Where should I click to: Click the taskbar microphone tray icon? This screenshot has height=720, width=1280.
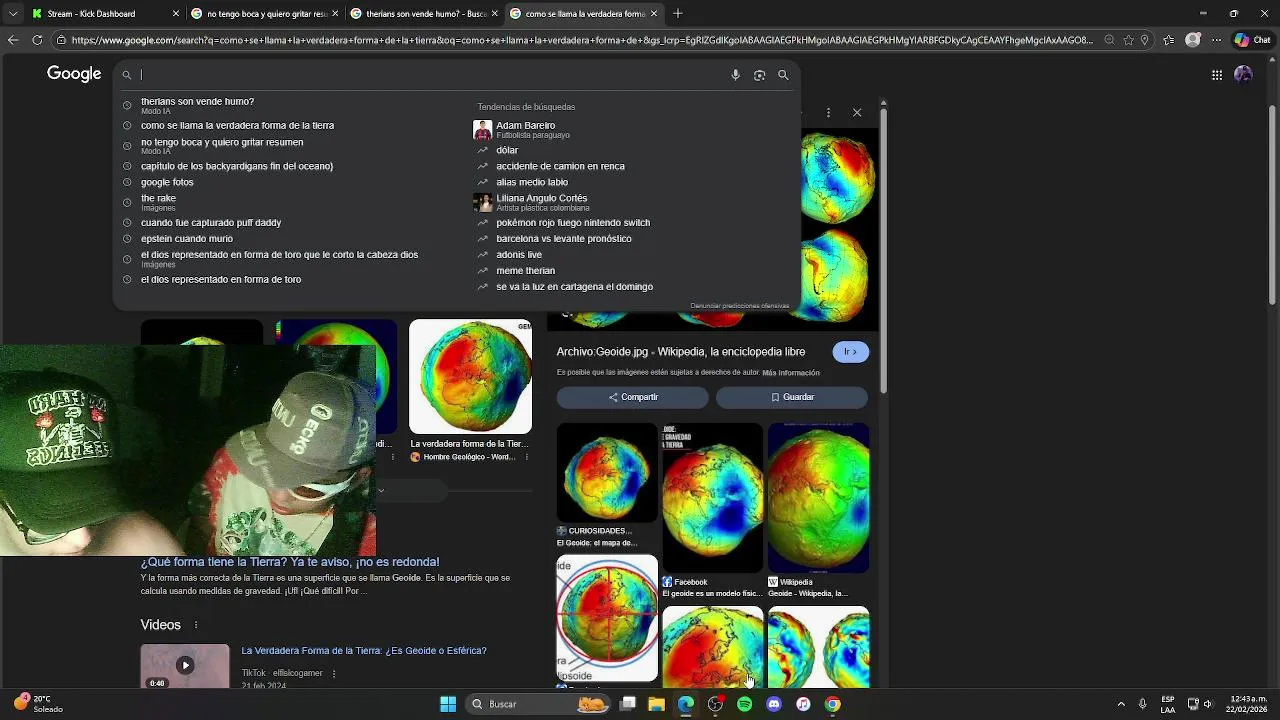1142,704
